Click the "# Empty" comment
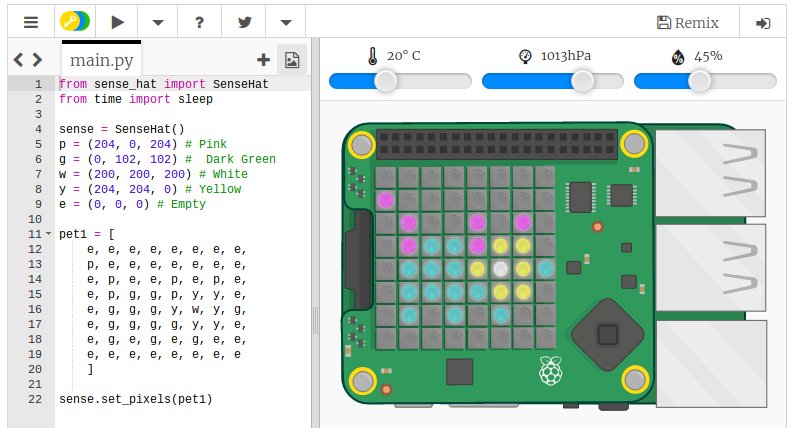Image resolution: width=793 pixels, height=428 pixels. click(181, 204)
